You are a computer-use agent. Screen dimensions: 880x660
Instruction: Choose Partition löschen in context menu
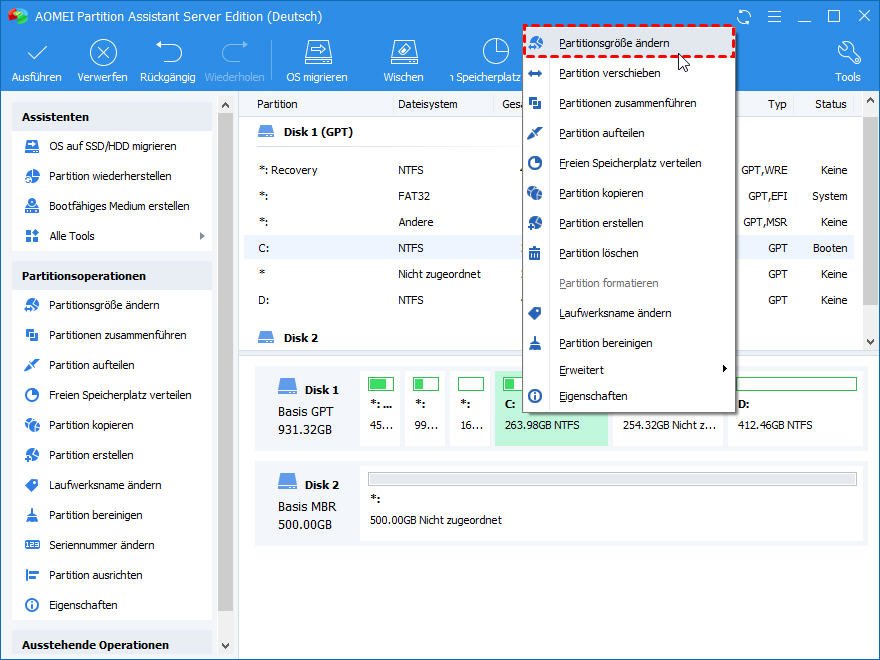pos(629,253)
